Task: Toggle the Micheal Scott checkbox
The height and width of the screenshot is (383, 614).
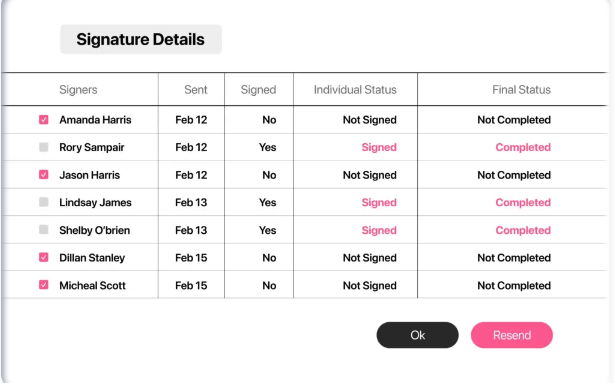Action: pos(43,285)
